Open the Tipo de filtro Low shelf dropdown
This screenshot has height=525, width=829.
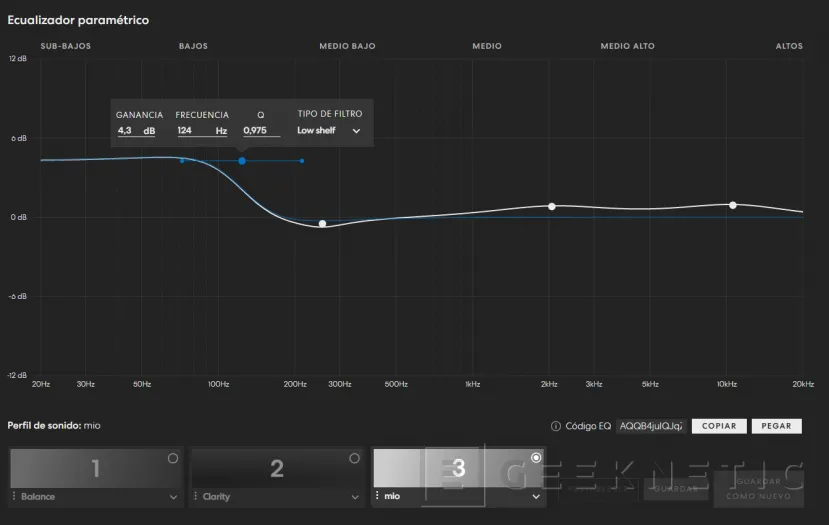click(329, 131)
